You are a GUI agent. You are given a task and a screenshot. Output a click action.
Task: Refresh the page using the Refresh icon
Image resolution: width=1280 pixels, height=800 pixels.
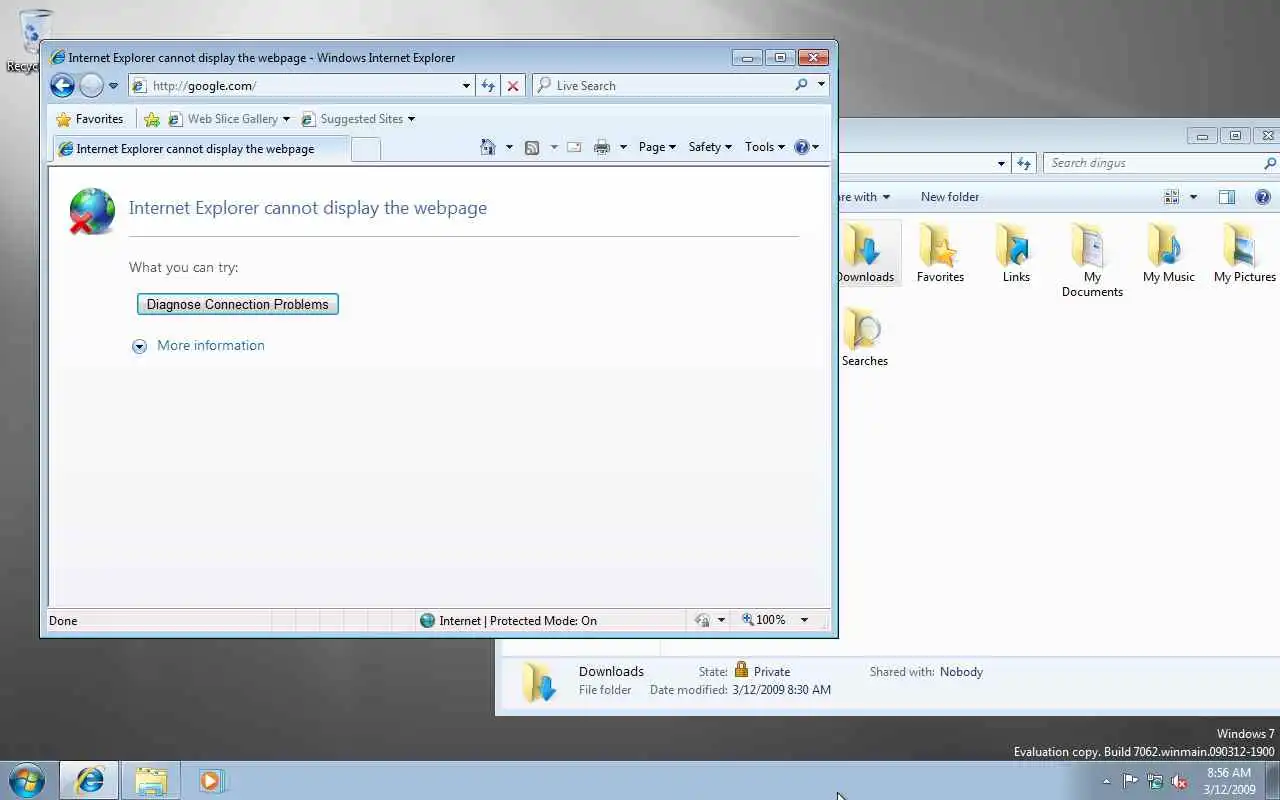[x=488, y=86]
